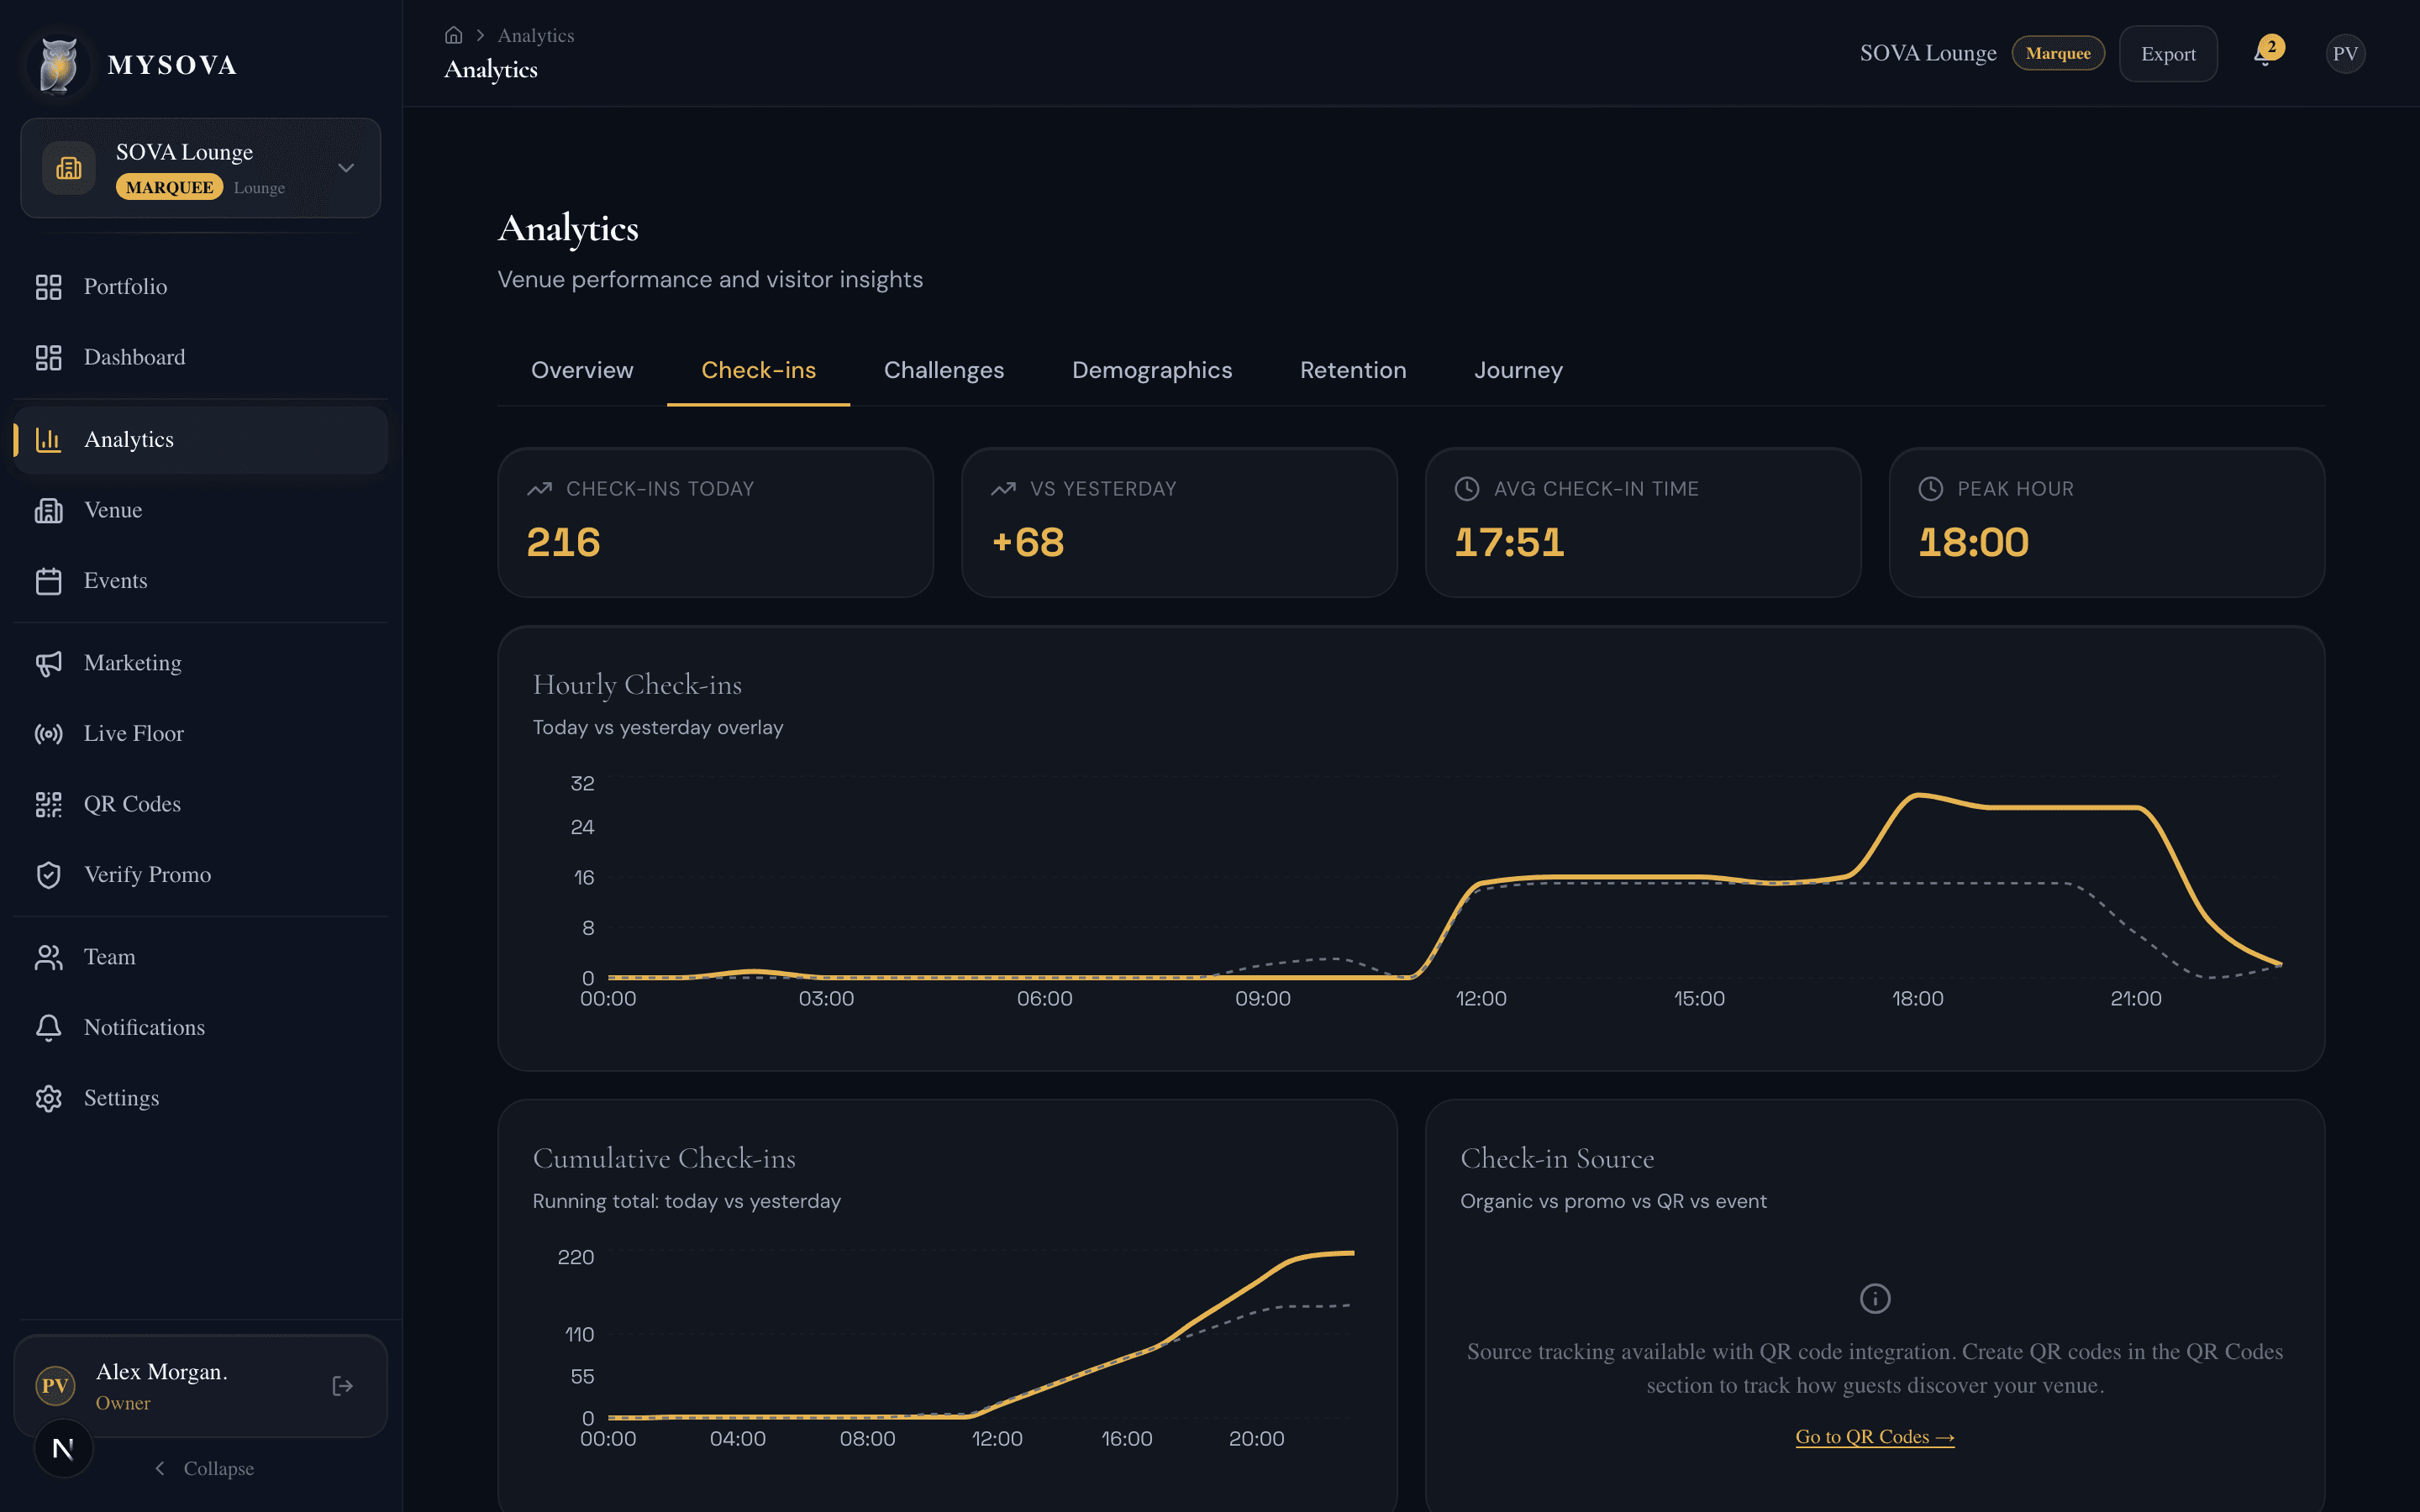Click the PV avatar in the top bar
This screenshot has height=1512, width=2420.
pyautogui.click(x=2346, y=53)
